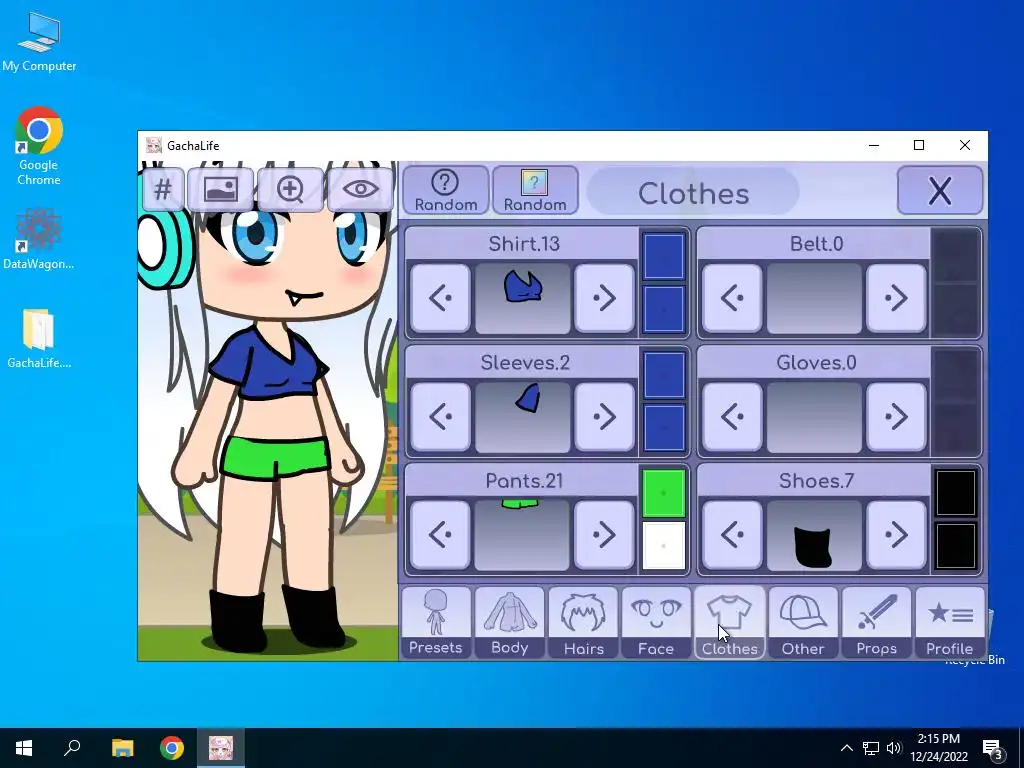Open the green Pants color swatch

tap(664, 493)
